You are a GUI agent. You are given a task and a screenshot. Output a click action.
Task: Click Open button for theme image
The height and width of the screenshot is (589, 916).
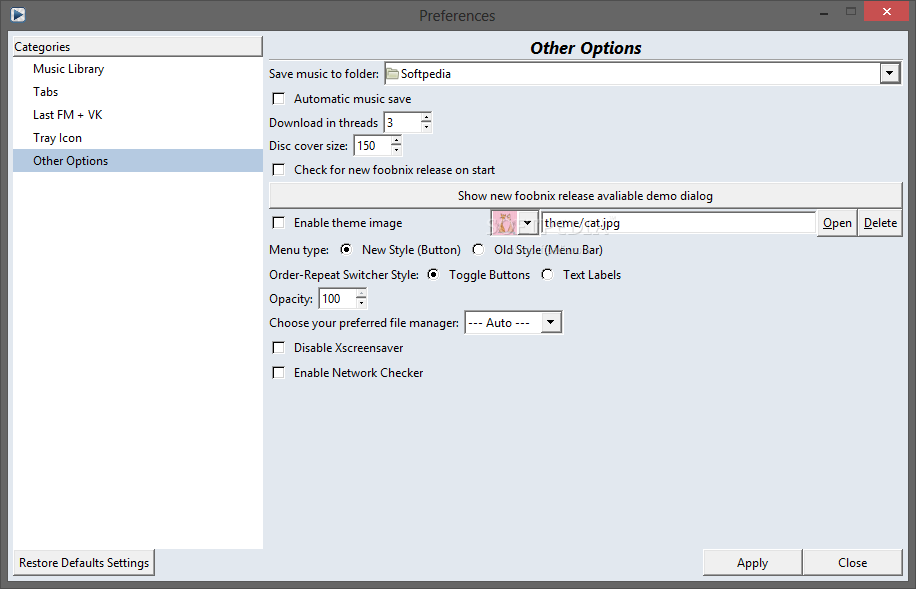pyautogui.click(x=837, y=223)
